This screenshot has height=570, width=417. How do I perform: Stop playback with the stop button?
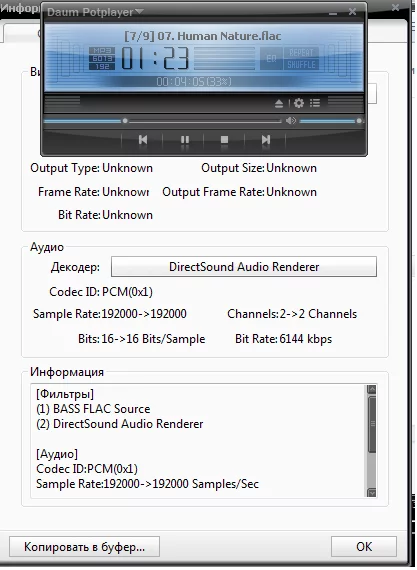(224, 140)
